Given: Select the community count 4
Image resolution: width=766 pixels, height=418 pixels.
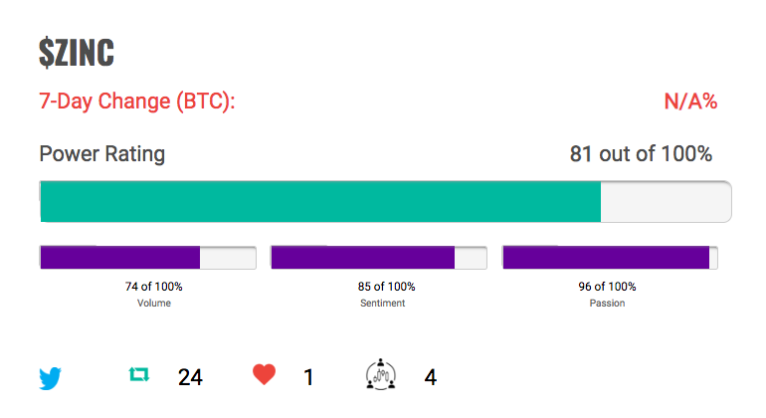Looking at the screenshot, I should (430, 377).
